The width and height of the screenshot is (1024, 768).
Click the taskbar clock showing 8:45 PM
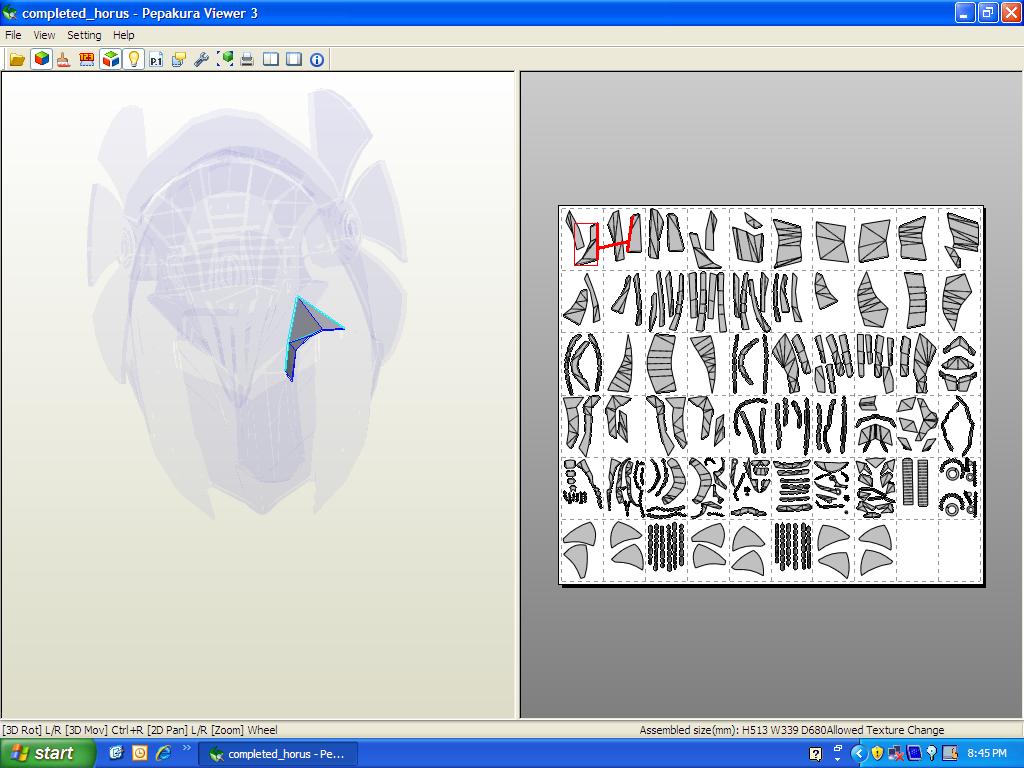987,754
